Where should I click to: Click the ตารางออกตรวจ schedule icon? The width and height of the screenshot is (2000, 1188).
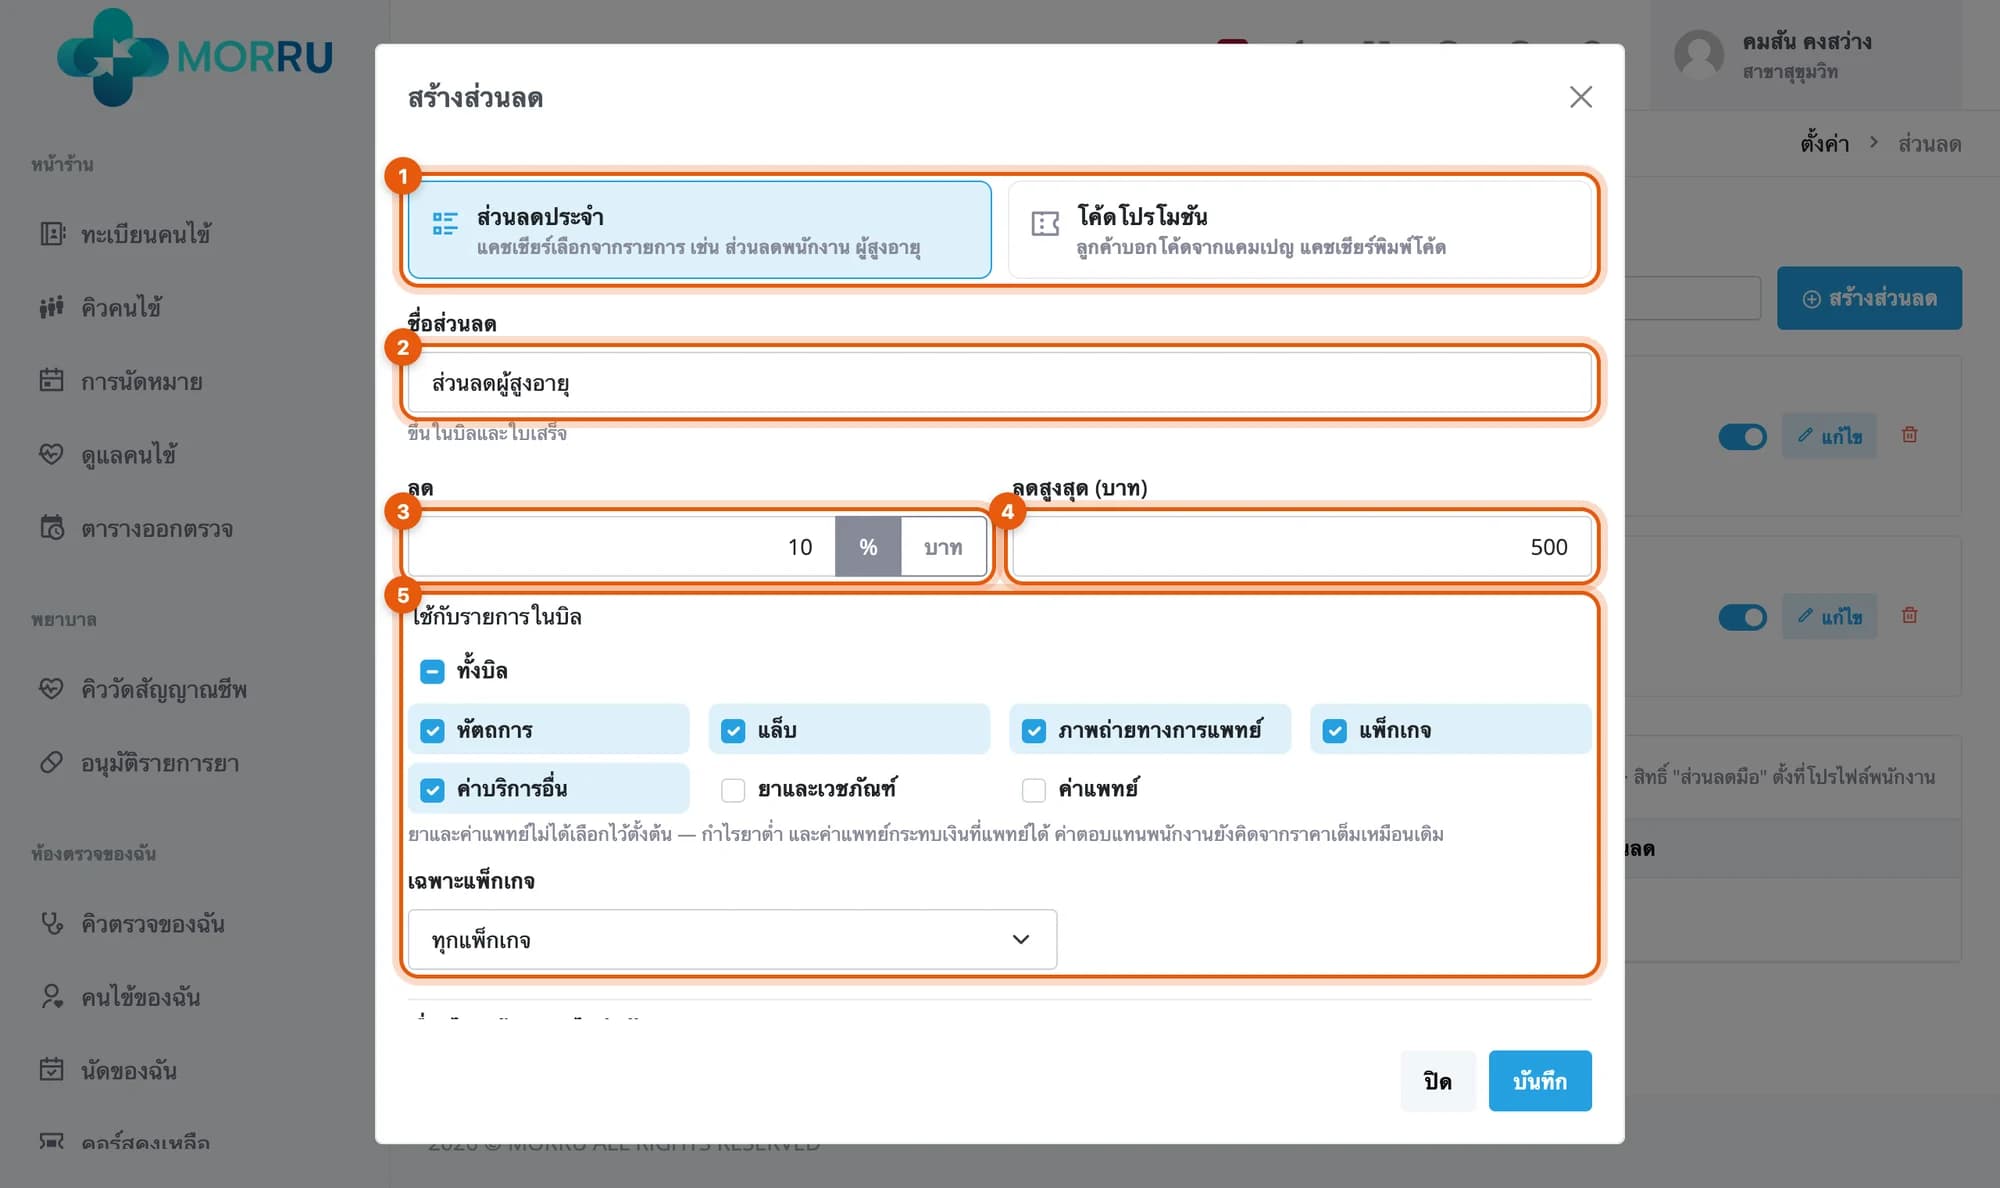click(52, 528)
